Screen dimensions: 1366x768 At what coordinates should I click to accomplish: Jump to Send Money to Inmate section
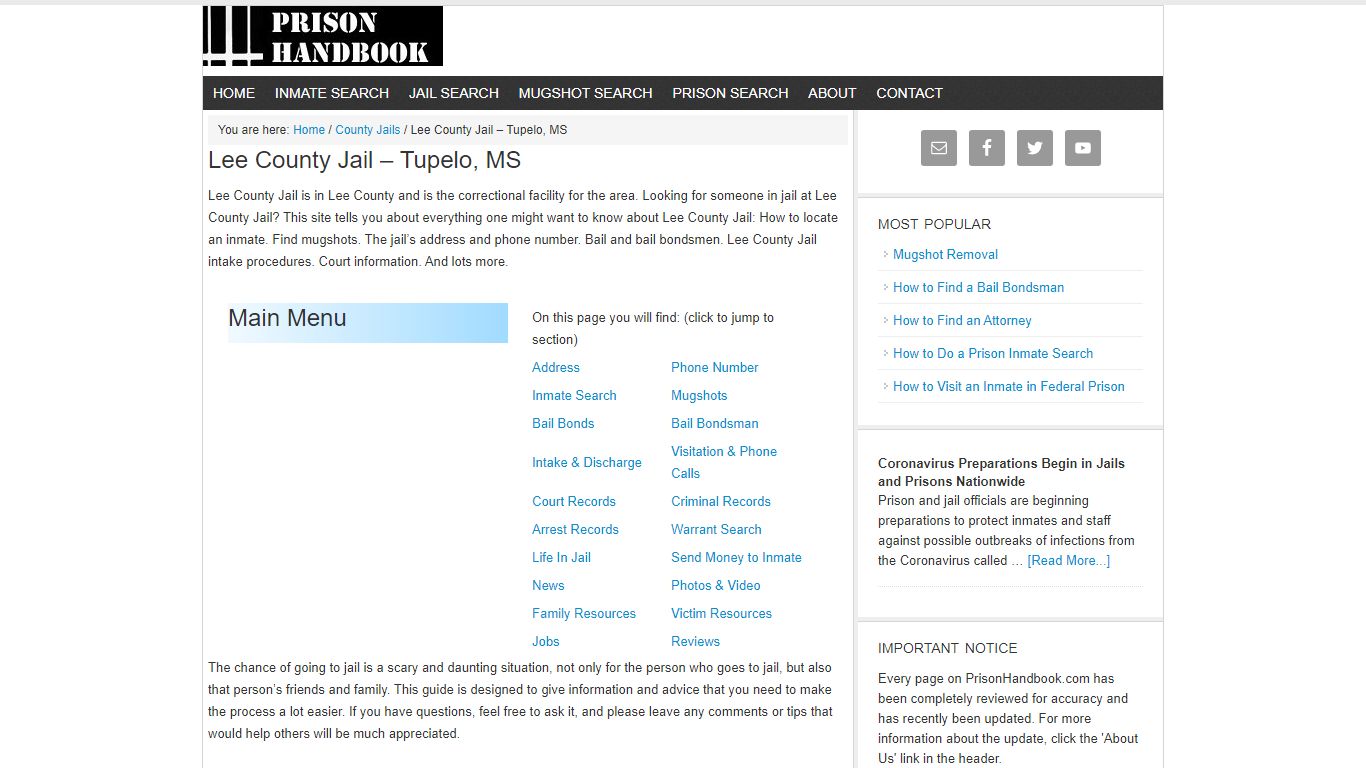pos(736,557)
